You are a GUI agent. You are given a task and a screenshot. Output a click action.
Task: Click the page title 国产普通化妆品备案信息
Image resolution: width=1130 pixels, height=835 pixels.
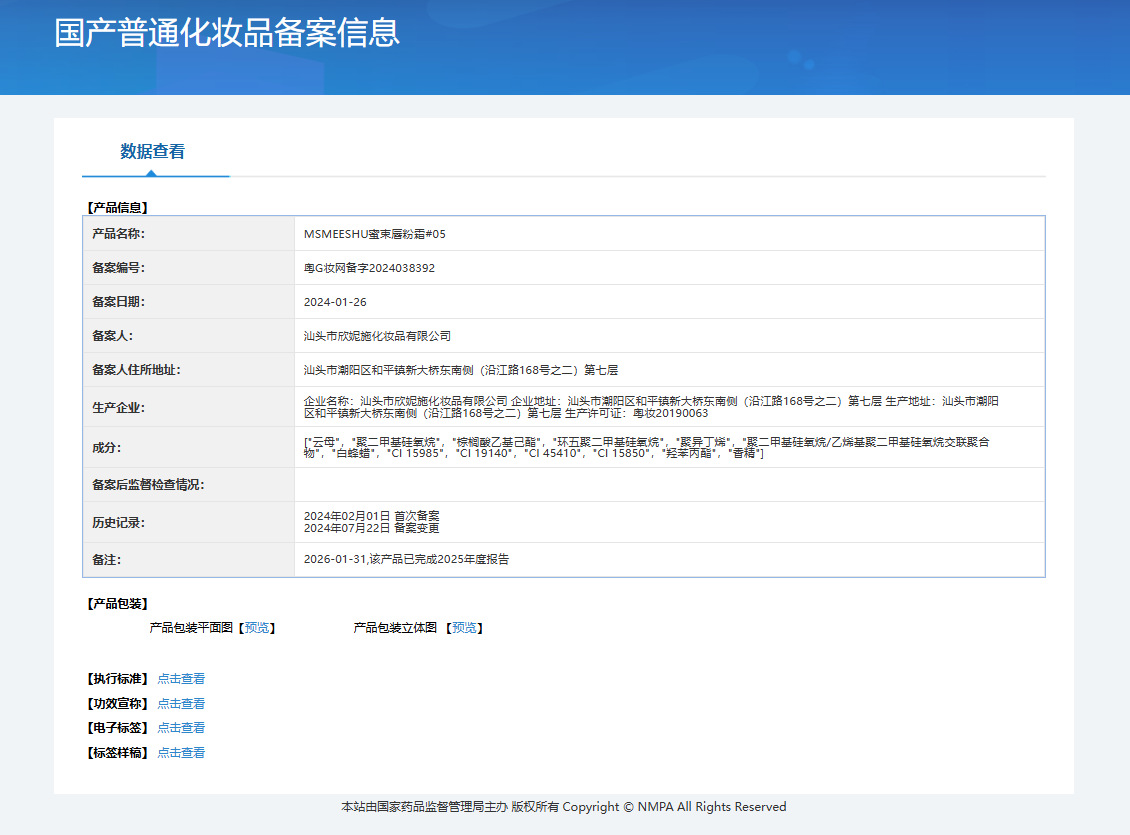pos(227,33)
